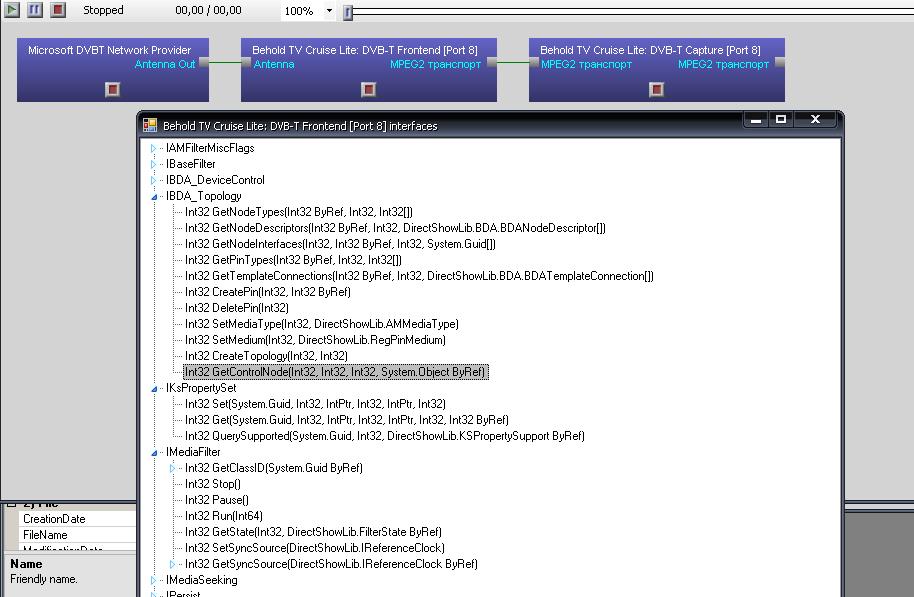Screen dimensions: 914x597
Task: Click the state icon on DVB-T Frontend filter
Action: coord(368,90)
